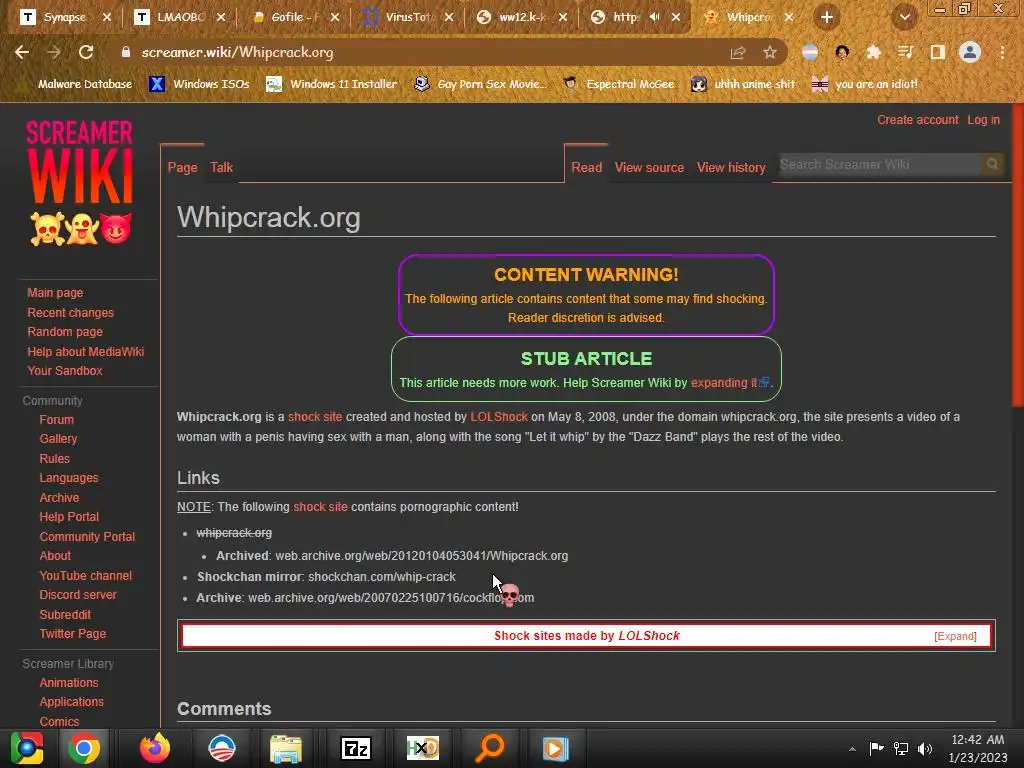Click the Create account link
The width and height of the screenshot is (1024, 768).
(918, 120)
